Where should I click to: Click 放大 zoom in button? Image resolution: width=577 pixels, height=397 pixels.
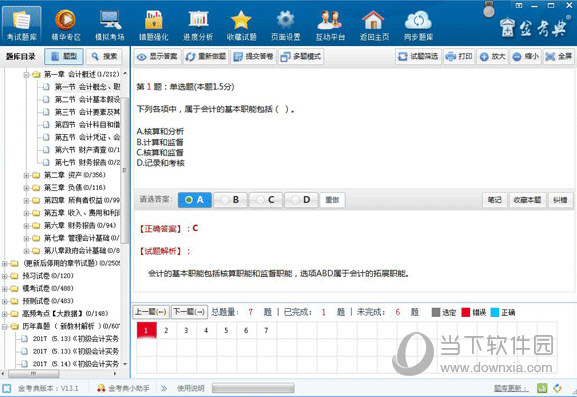(493, 57)
